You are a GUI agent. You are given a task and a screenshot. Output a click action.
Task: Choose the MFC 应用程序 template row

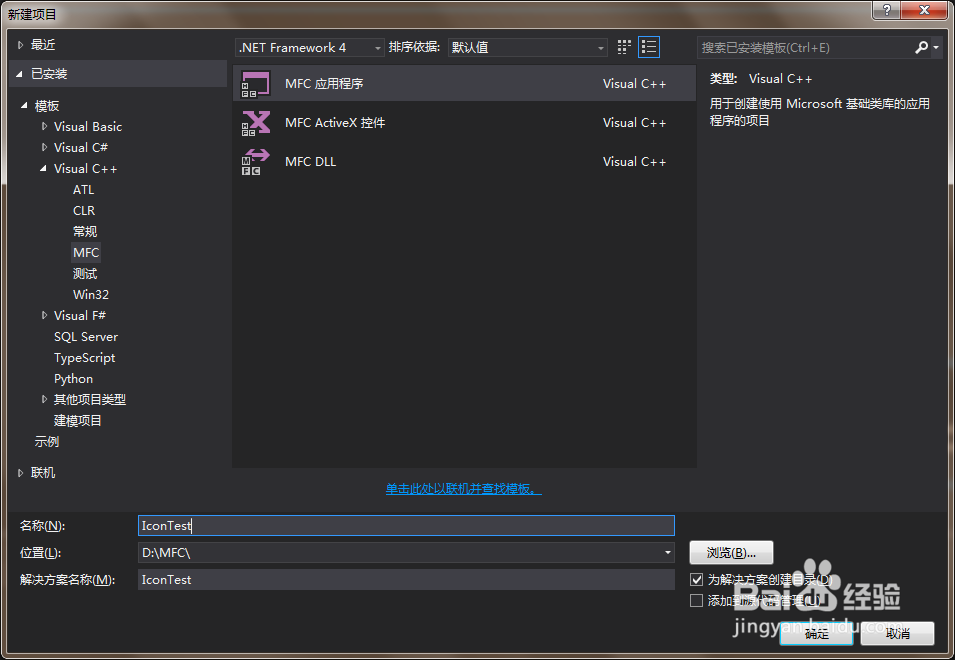(464, 84)
